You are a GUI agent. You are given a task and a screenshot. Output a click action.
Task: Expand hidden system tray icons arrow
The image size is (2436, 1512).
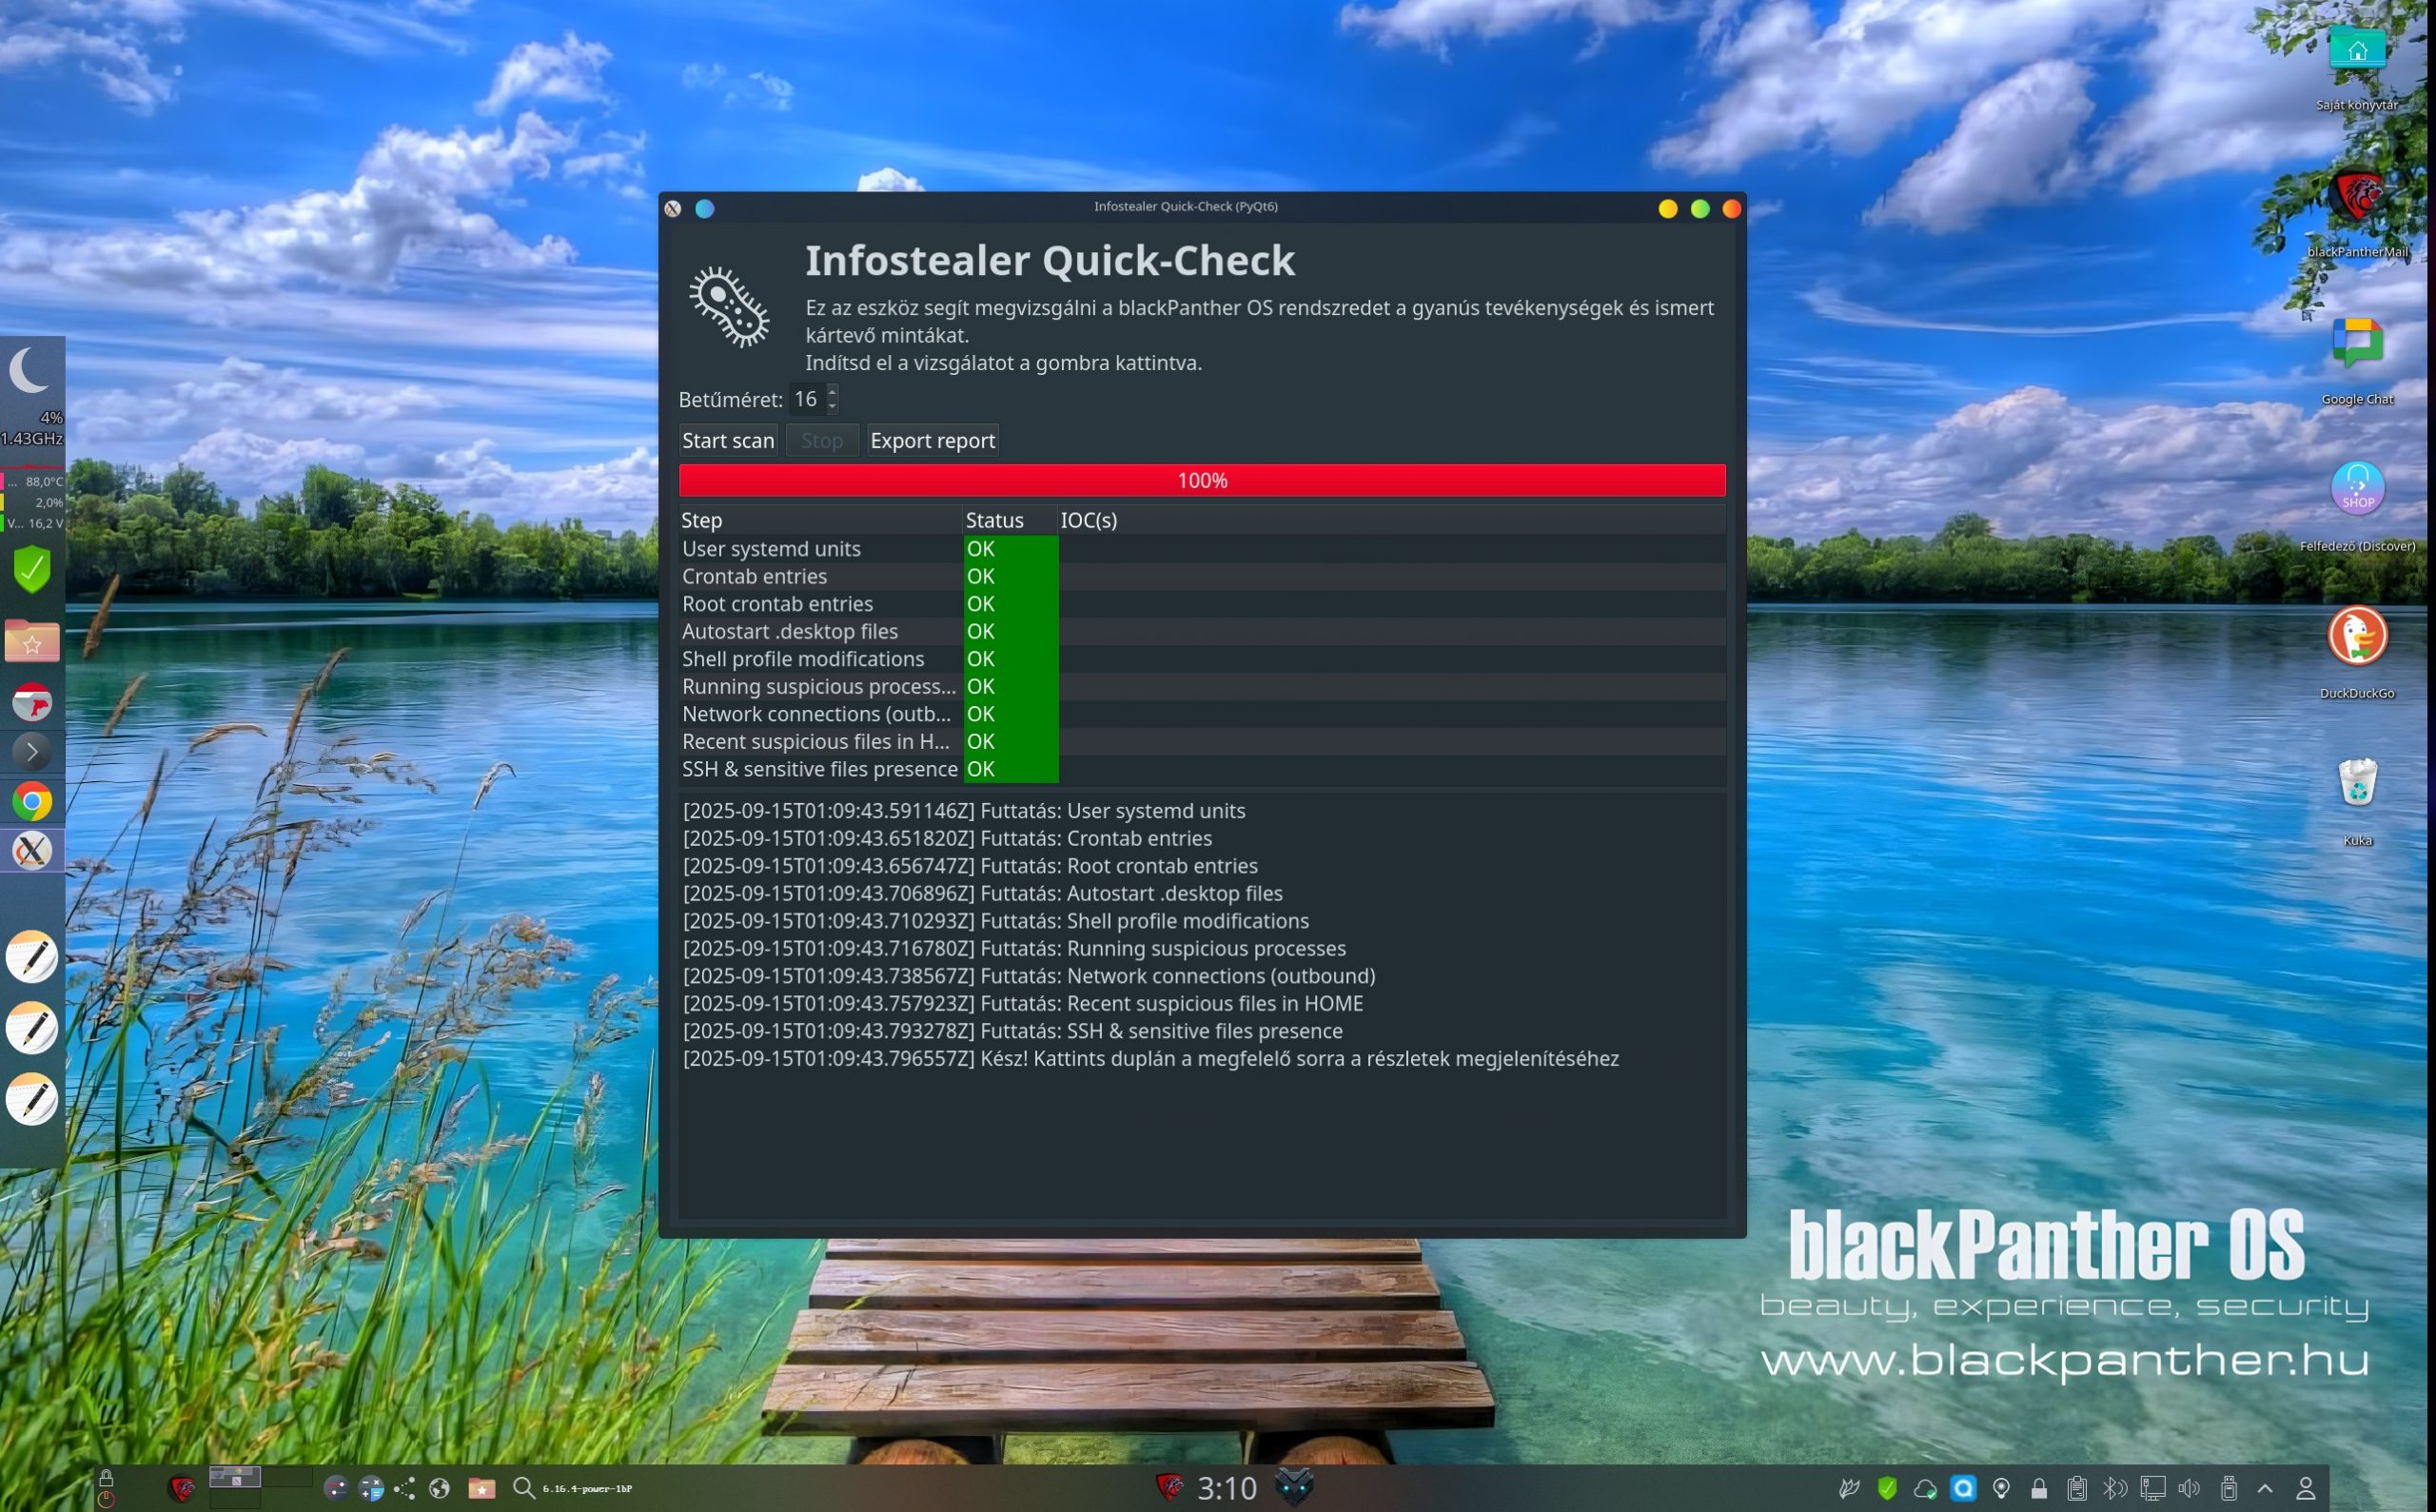coord(2265,1488)
